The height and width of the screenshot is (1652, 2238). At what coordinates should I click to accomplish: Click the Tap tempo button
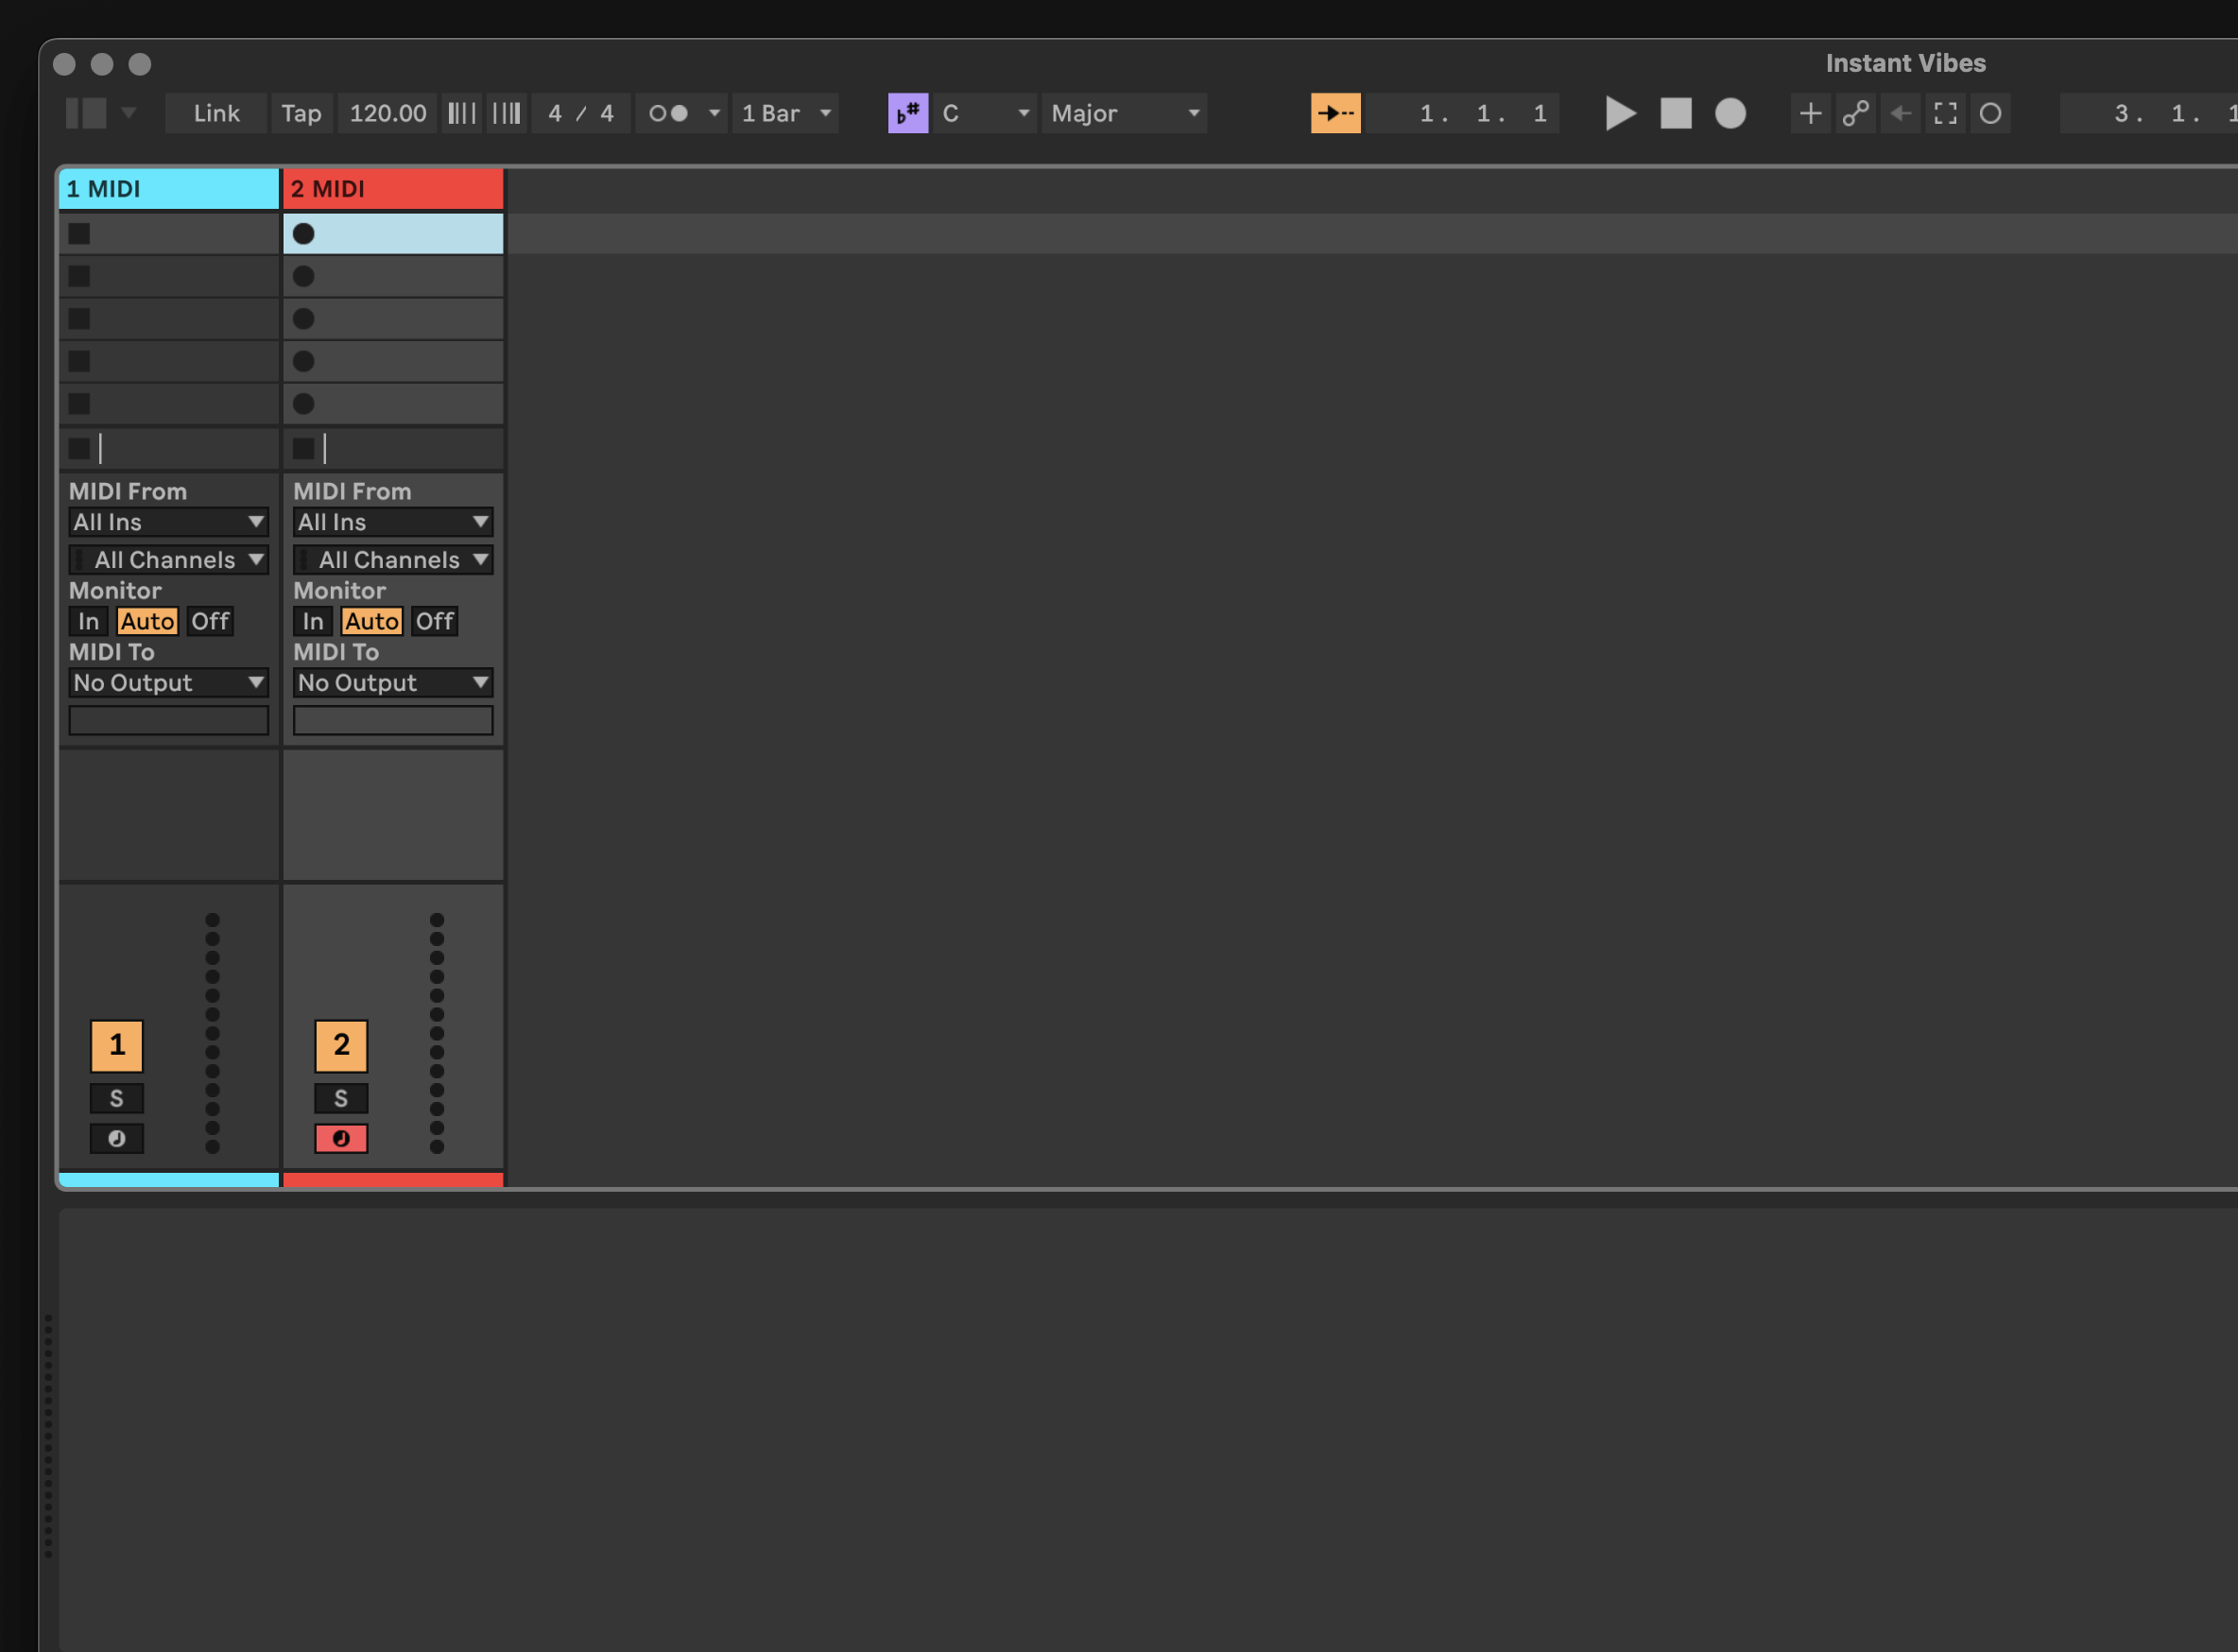click(x=301, y=113)
